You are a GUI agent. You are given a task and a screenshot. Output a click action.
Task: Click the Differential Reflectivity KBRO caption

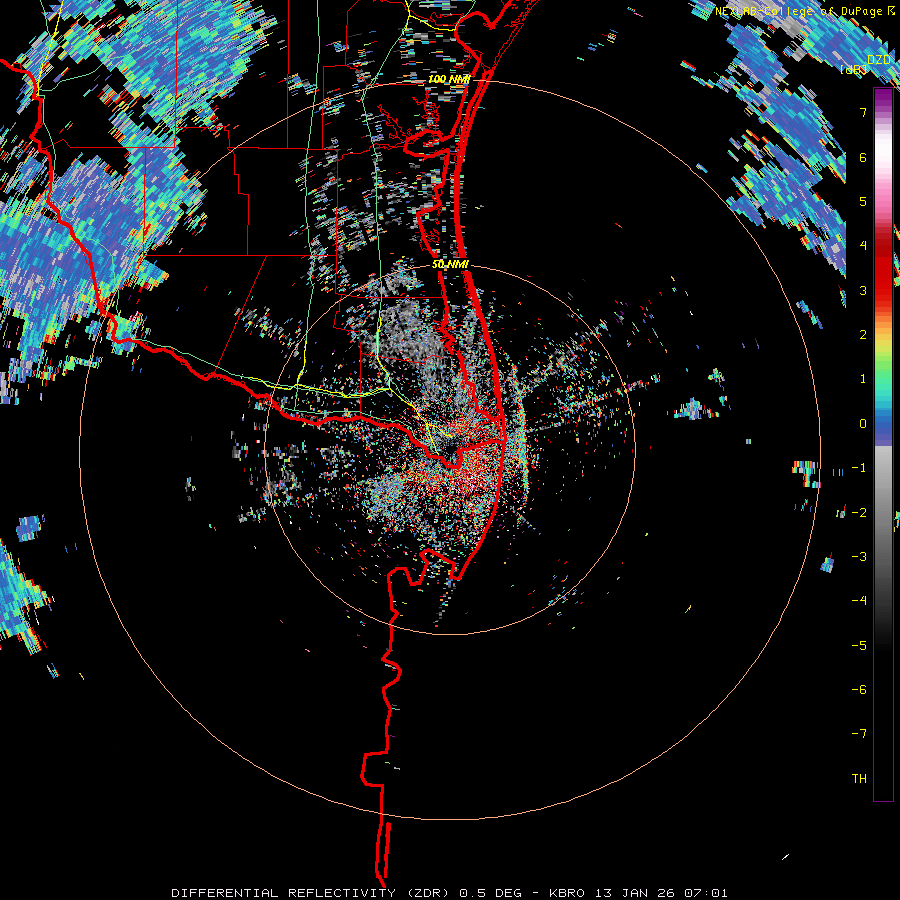click(449, 893)
